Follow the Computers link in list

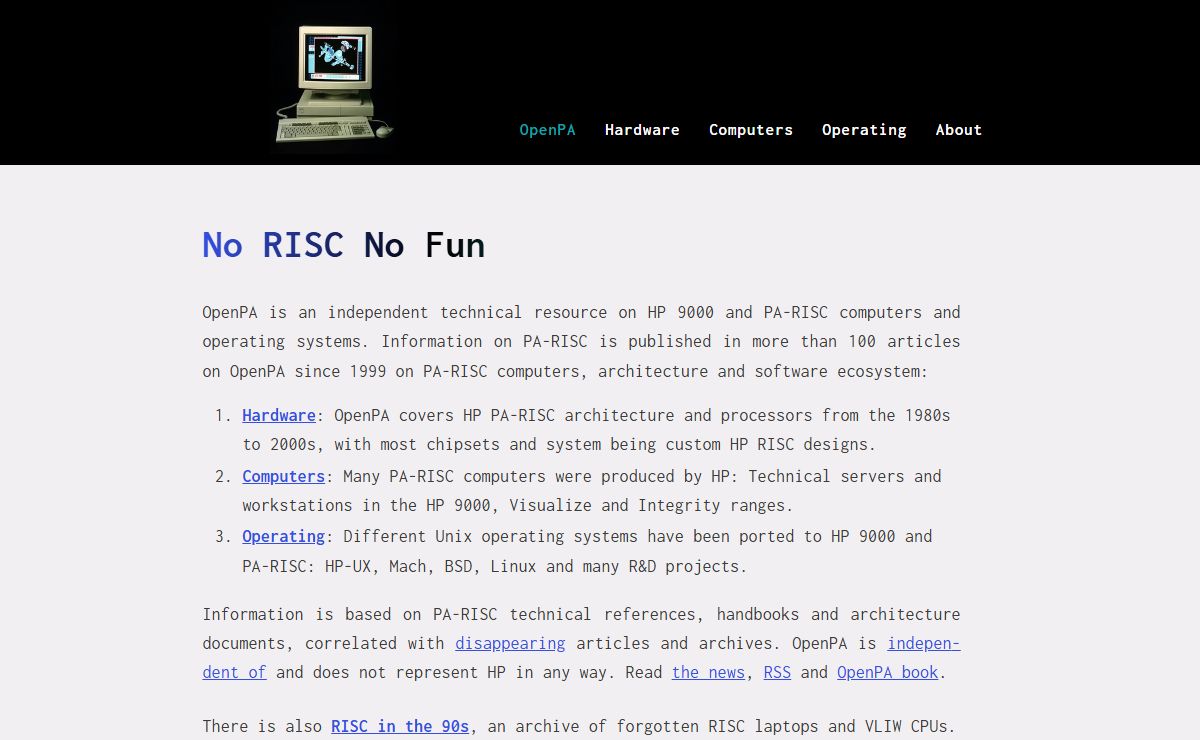pyautogui.click(x=284, y=476)
